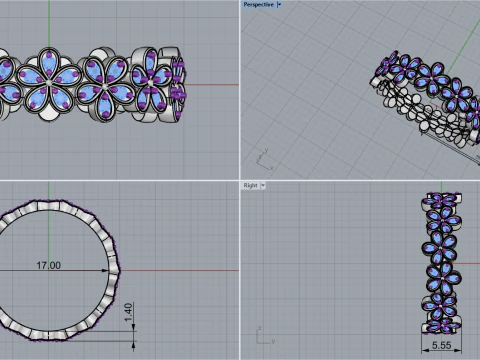
Task: Select the 1.40 thickness dimension text
Action: pyautogui.click(x=129, y=312)
